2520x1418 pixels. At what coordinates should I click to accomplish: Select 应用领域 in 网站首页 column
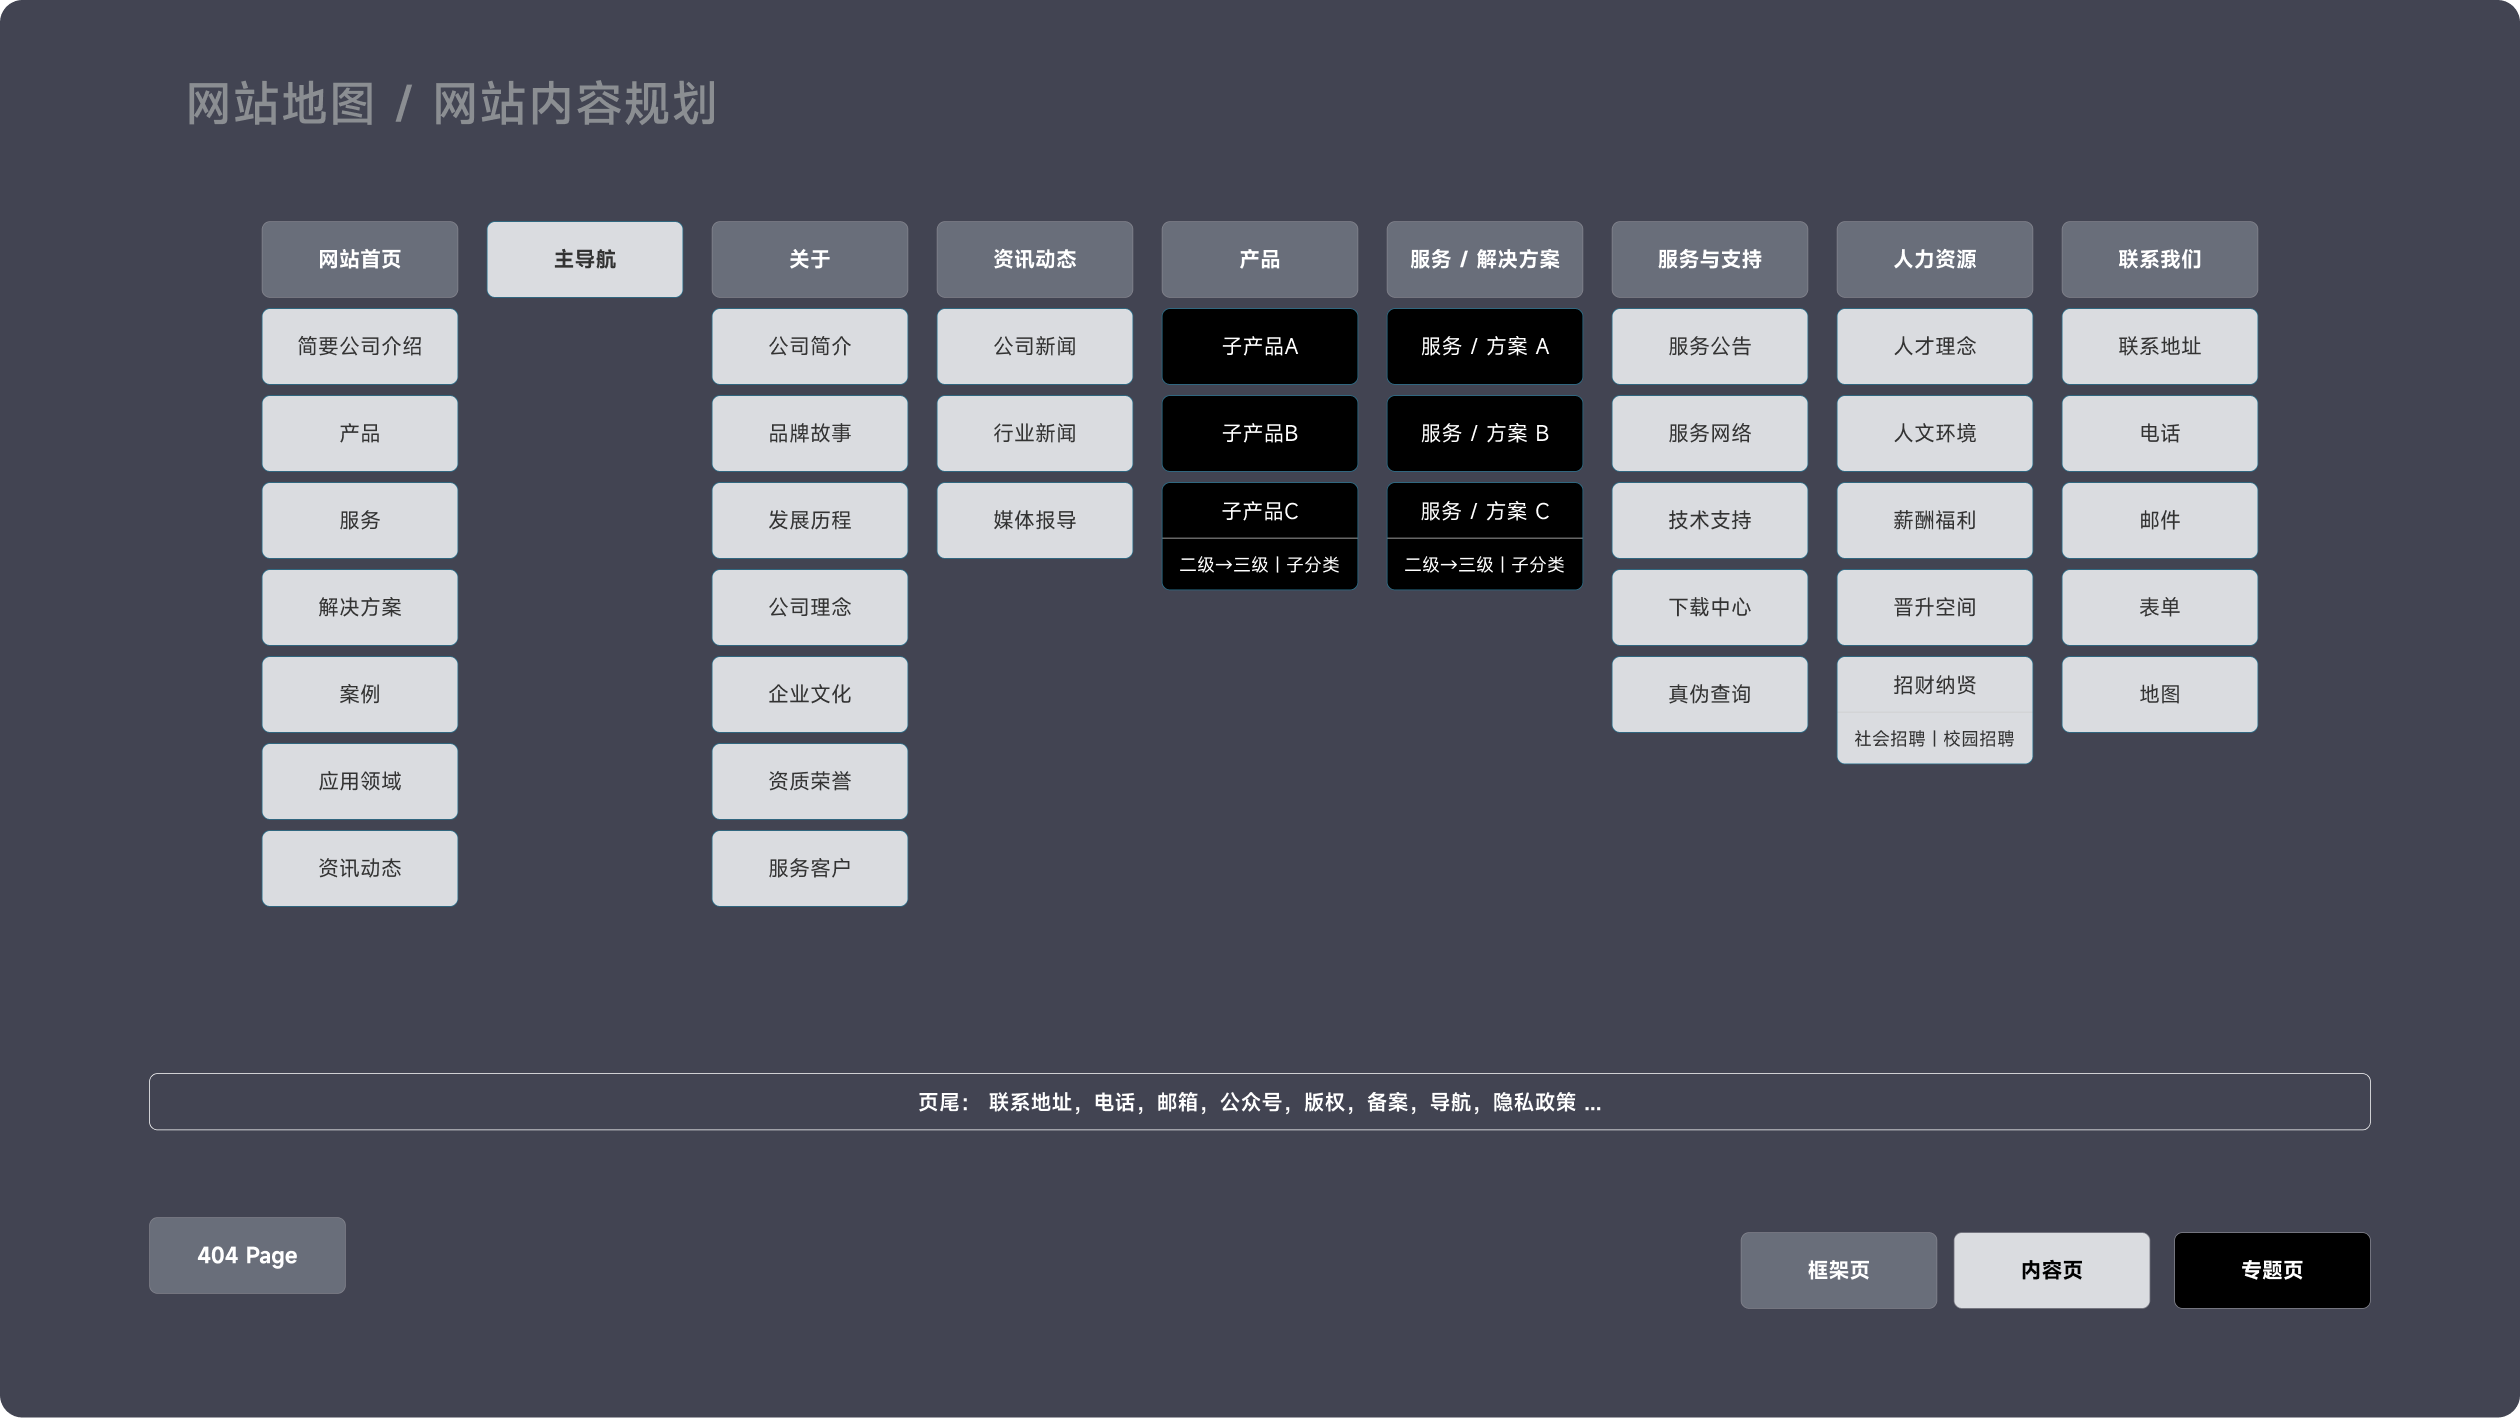[x=359, y=781]
